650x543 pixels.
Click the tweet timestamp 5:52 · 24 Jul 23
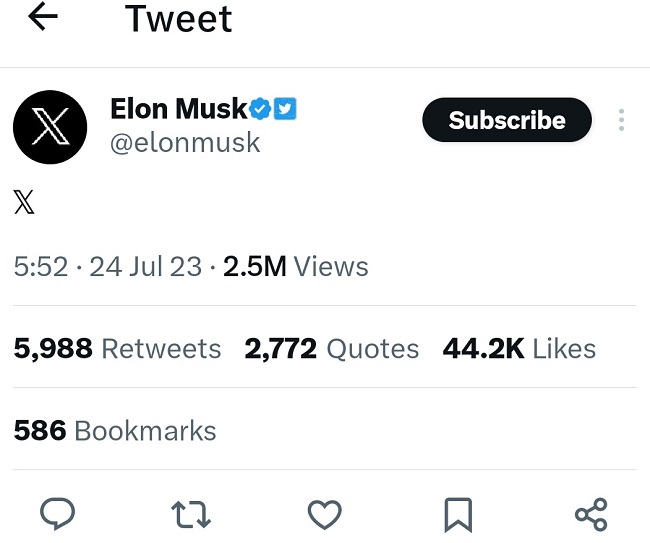point(106,267)
